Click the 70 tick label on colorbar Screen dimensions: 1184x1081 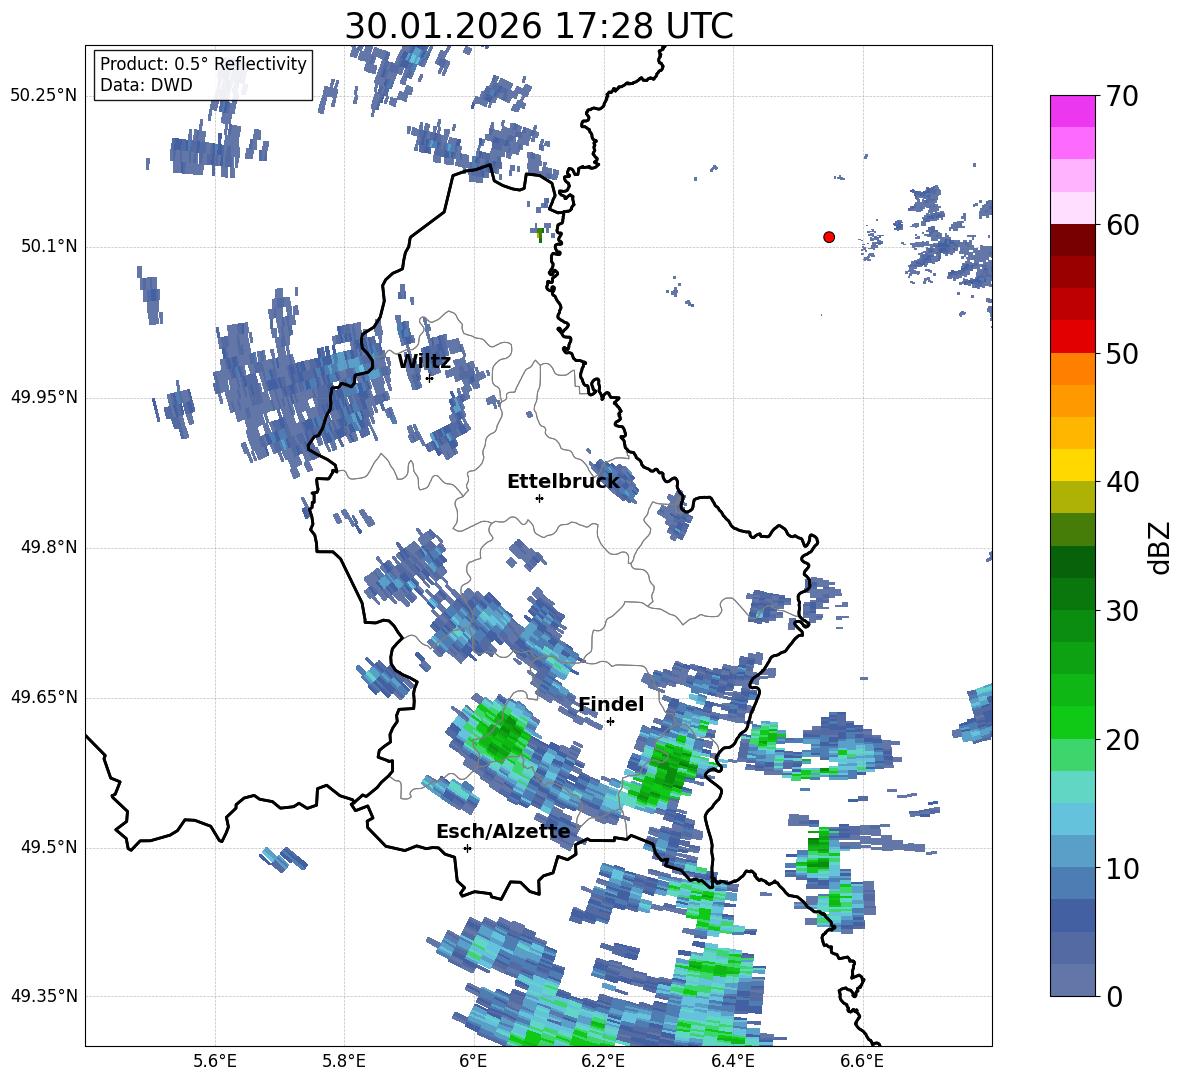[x=1122, y=96]
